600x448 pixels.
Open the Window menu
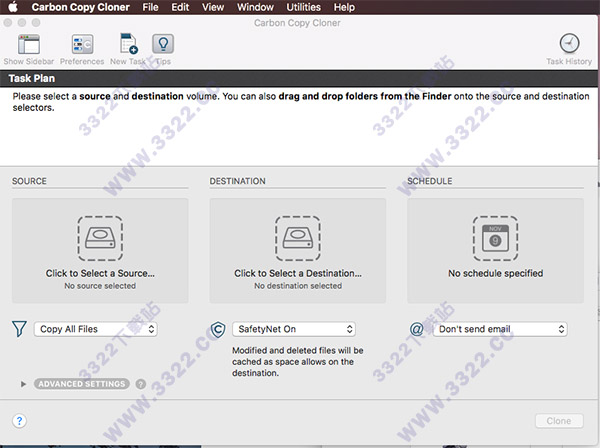point(255,7)
